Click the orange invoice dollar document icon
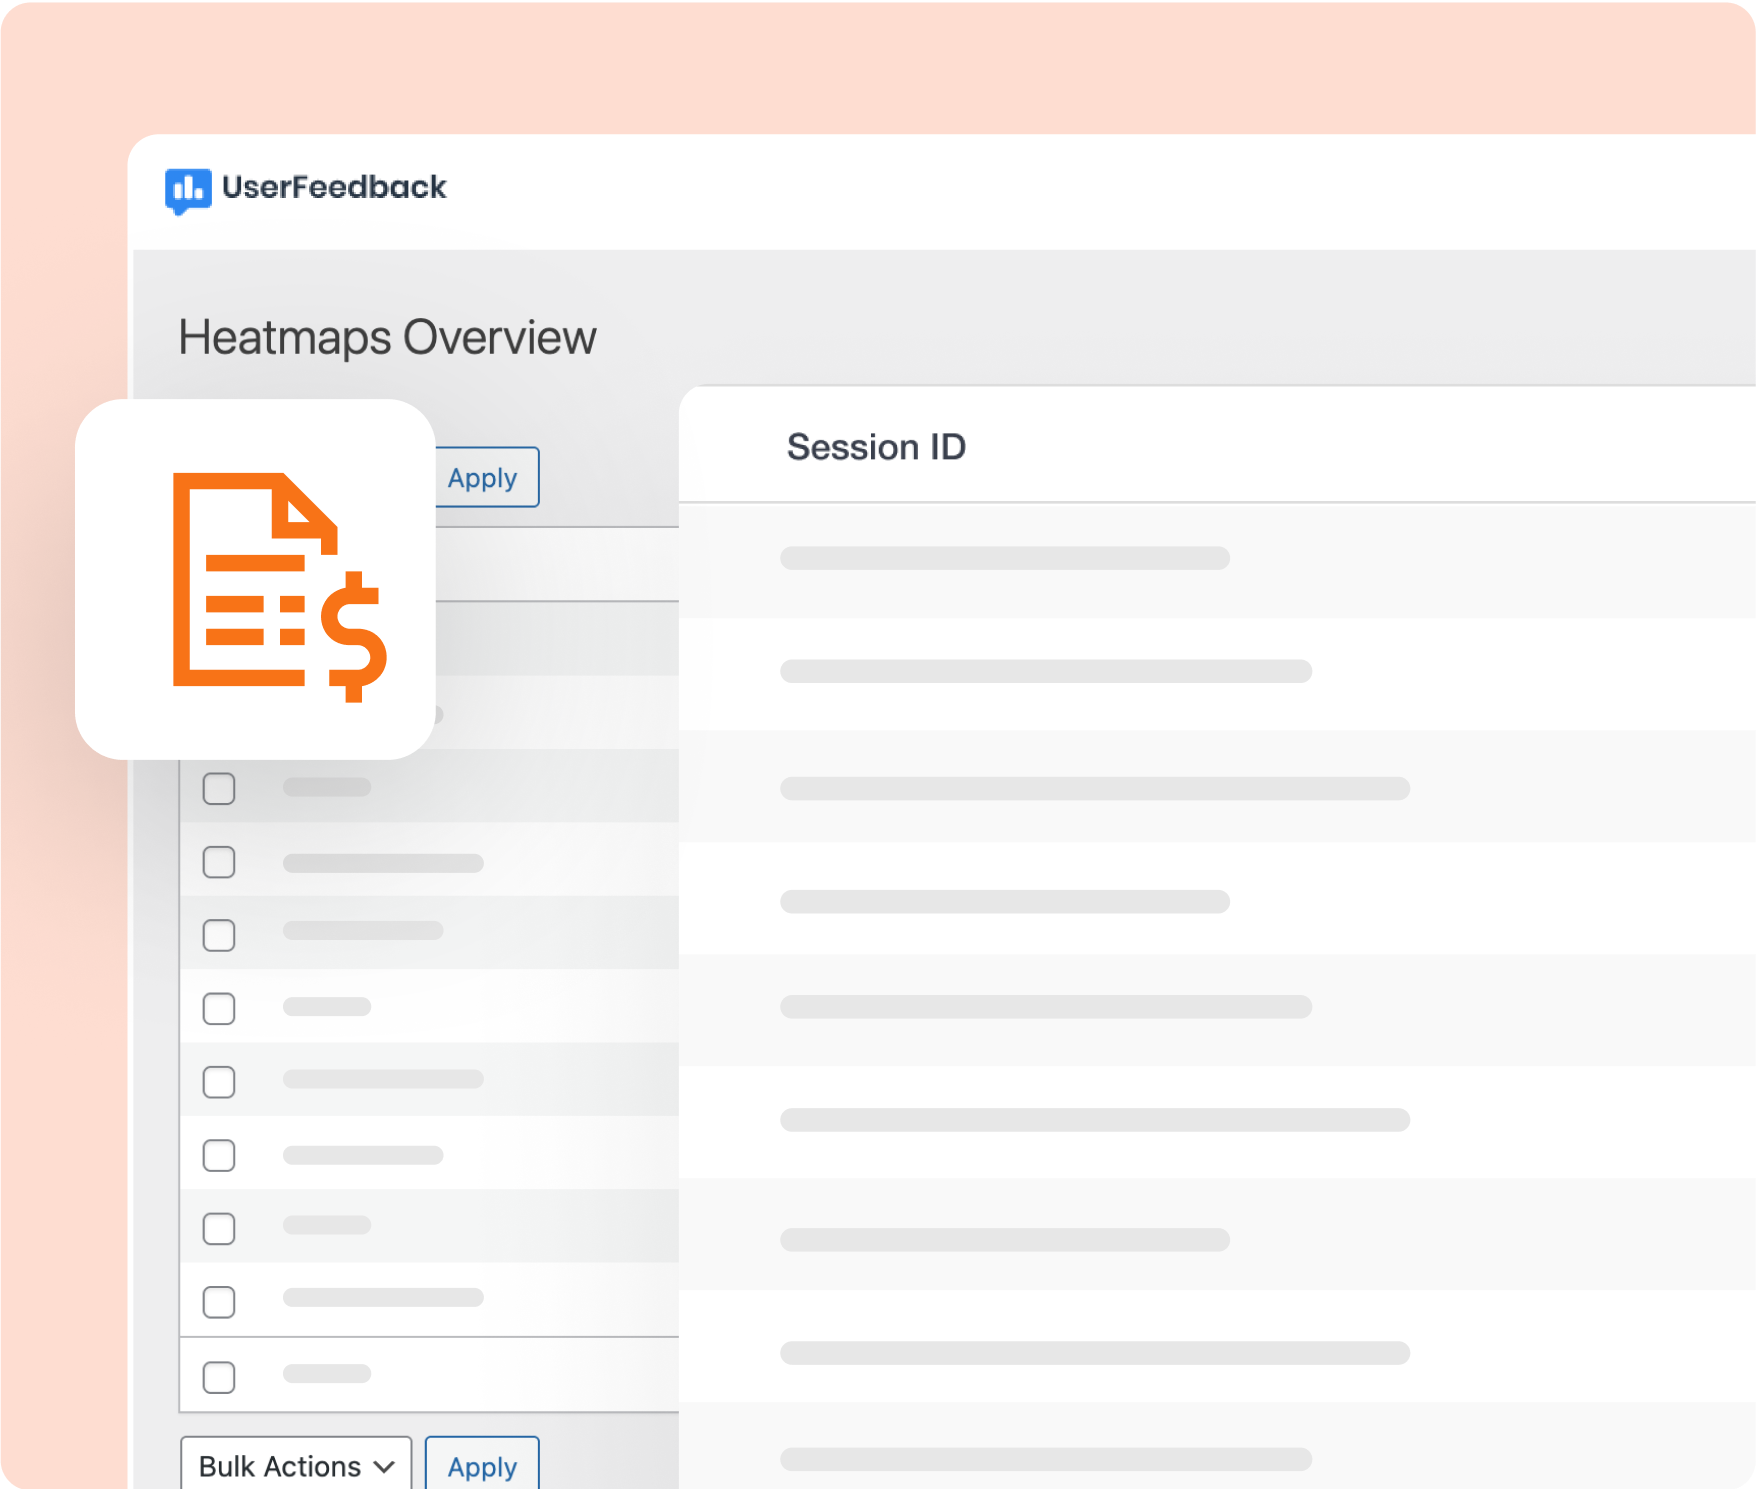The image size is (1756, 1489). [279, 587]
